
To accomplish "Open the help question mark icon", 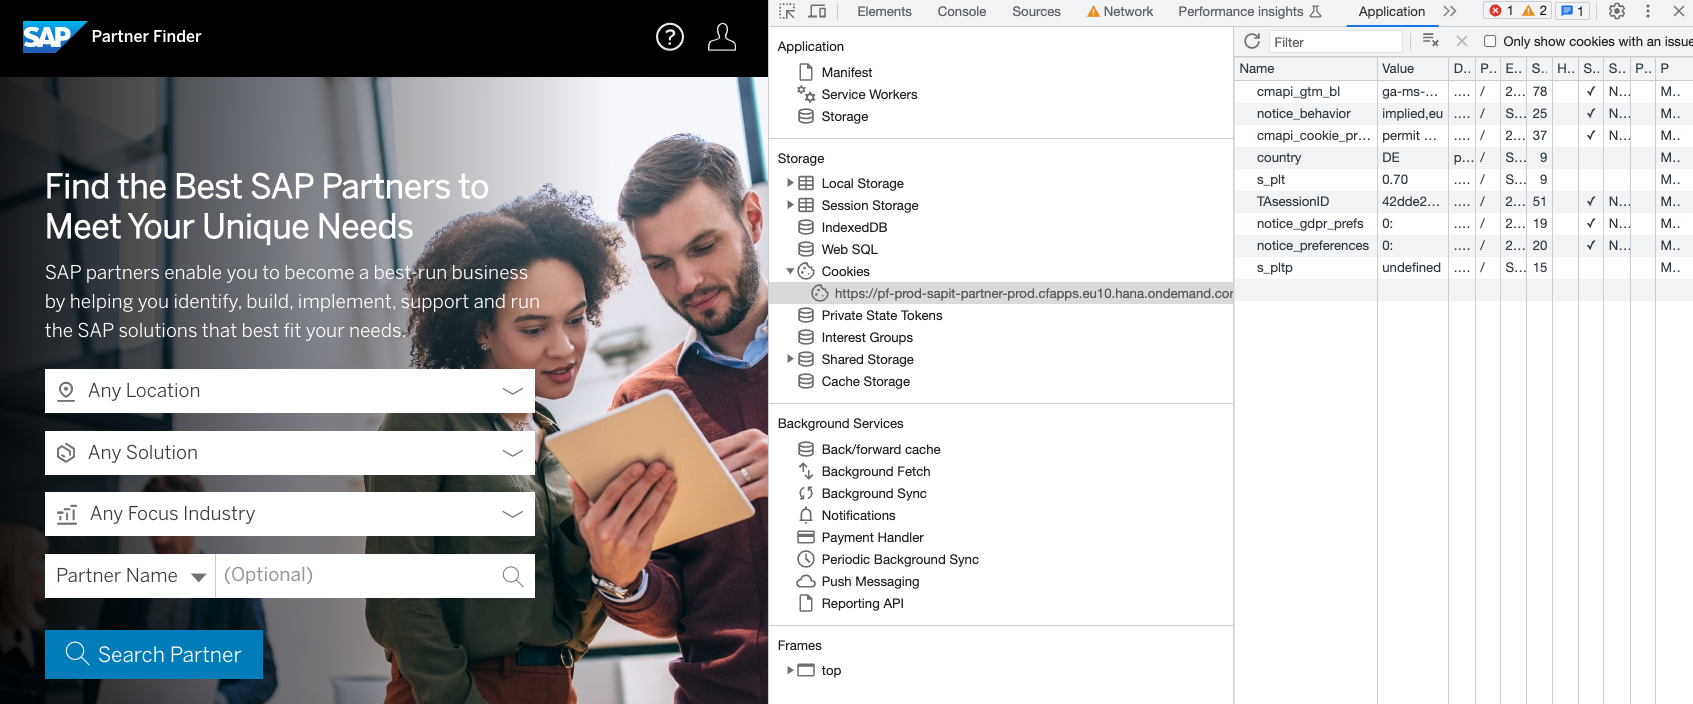I will (670, 37).
